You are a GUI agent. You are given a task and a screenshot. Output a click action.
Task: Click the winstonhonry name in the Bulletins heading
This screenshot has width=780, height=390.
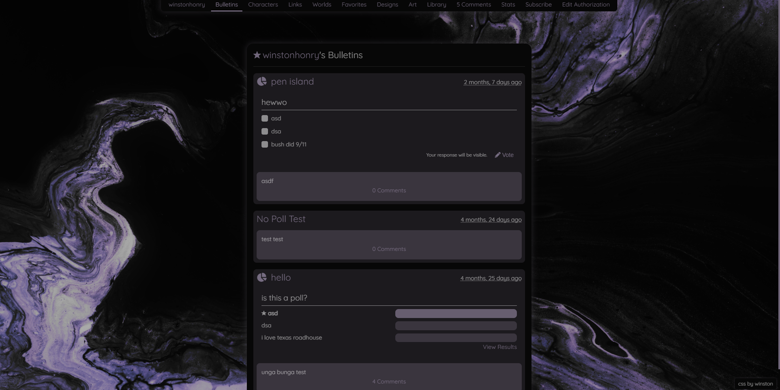[x=291, y=55]
